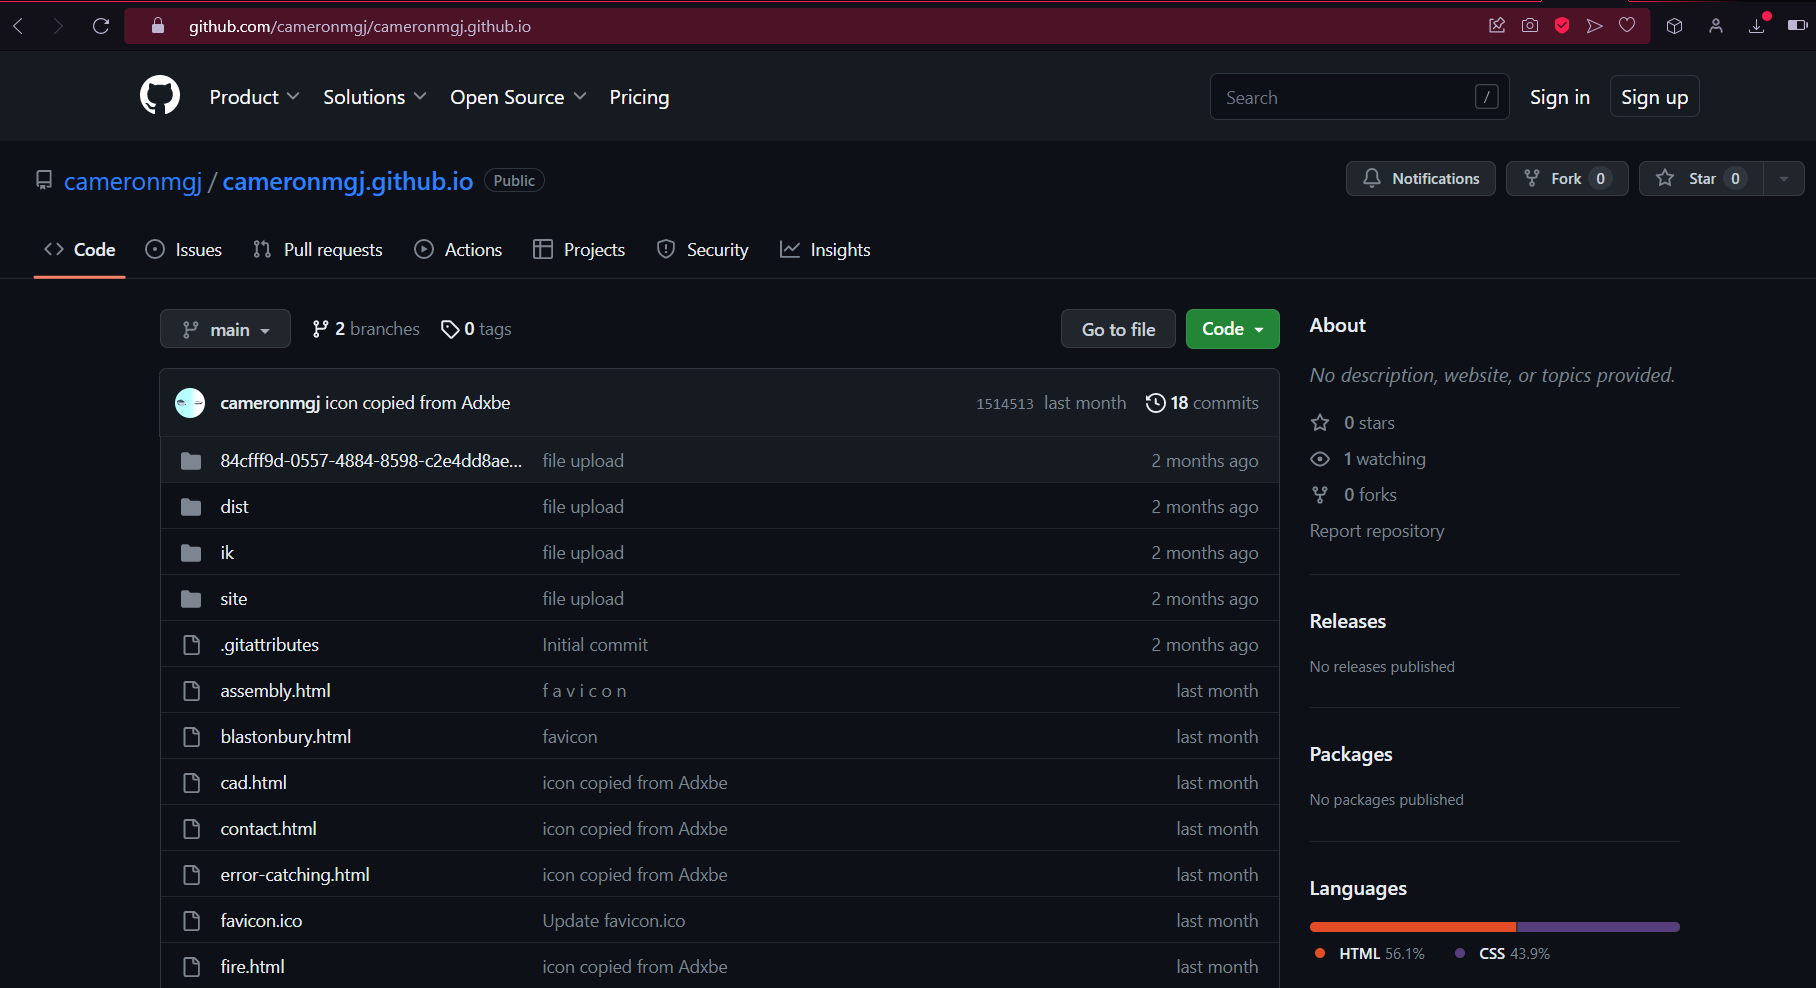Click the GitHub Search input field
The height and width of the screenshot is (988, 1816).
pos(1359,97)
